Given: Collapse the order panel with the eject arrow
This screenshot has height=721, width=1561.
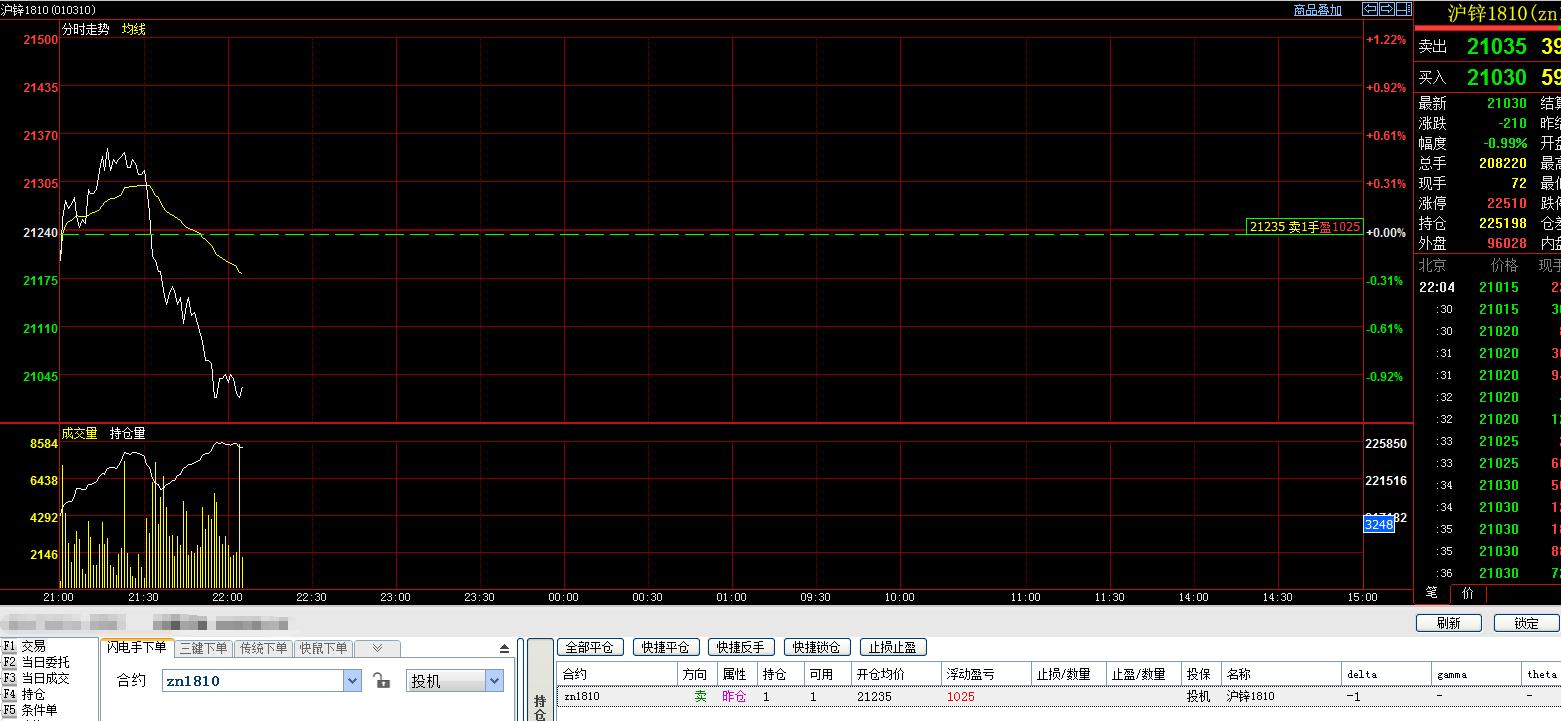Looking at the screenshot, I should pos(504,649).
